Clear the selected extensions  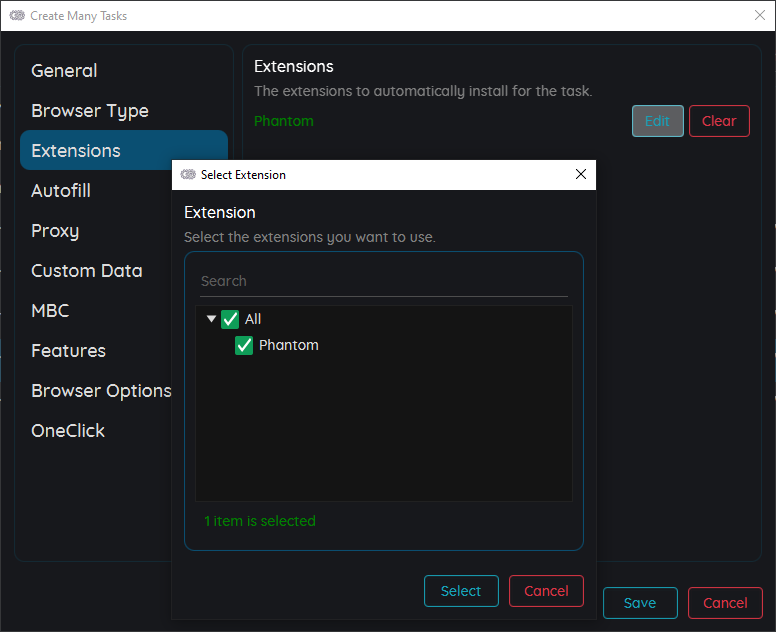click(719, 121)
